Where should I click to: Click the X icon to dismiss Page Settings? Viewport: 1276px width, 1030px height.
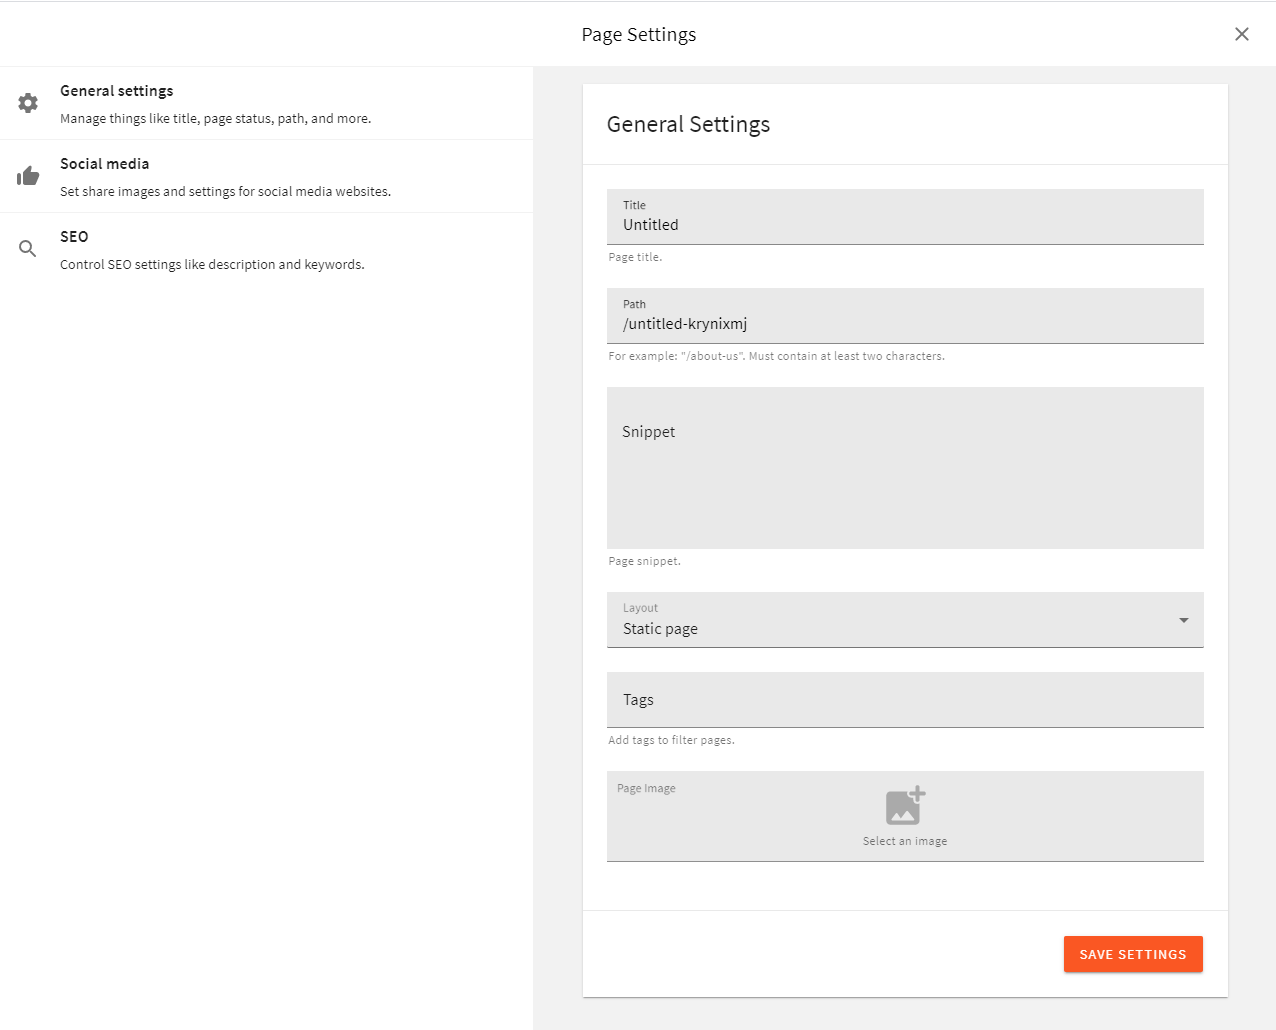click(x=1241, y=33)
